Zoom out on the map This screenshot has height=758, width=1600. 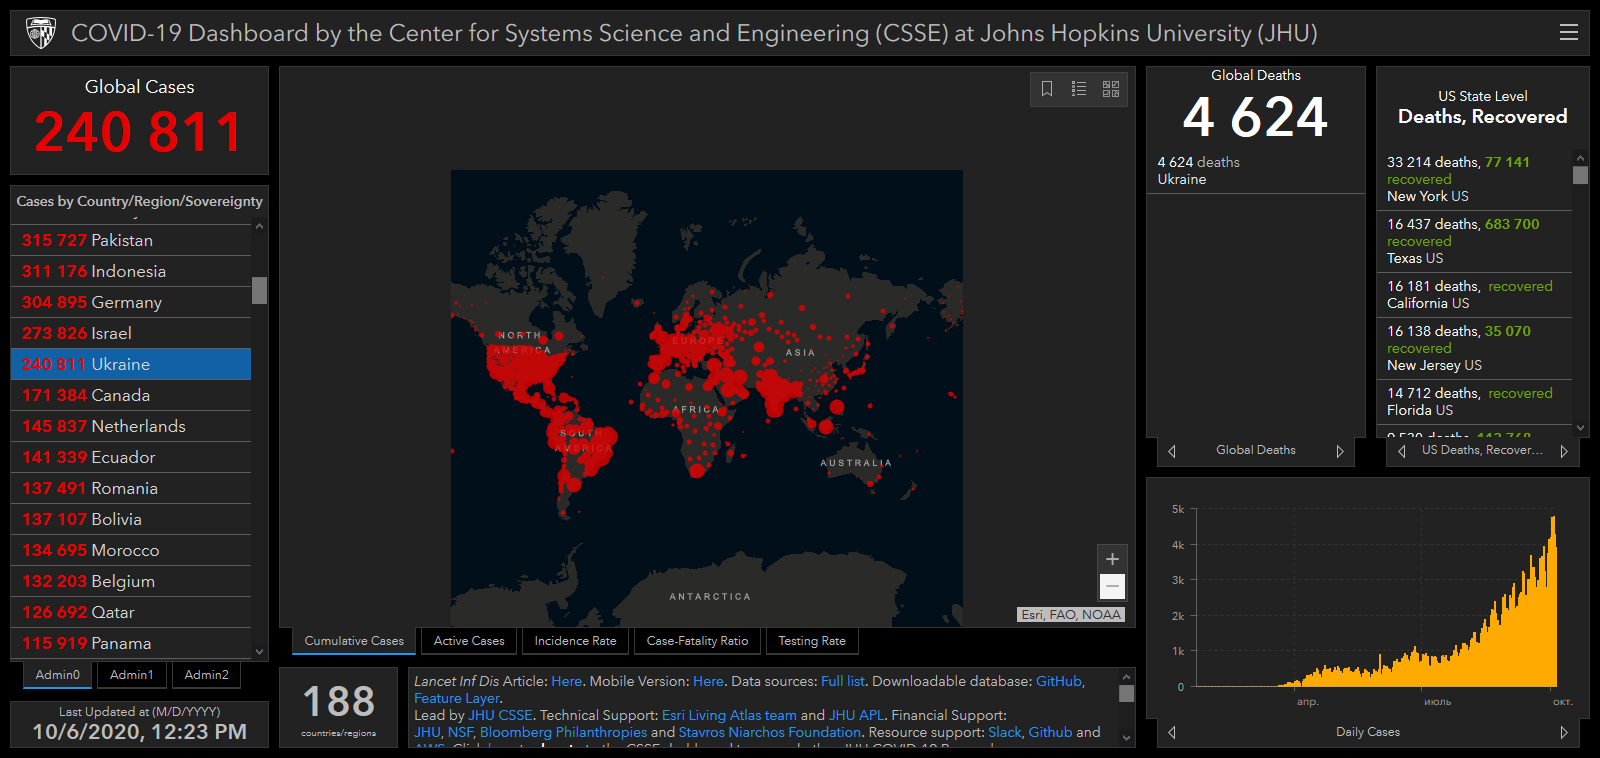click(x=1112, y=586)
